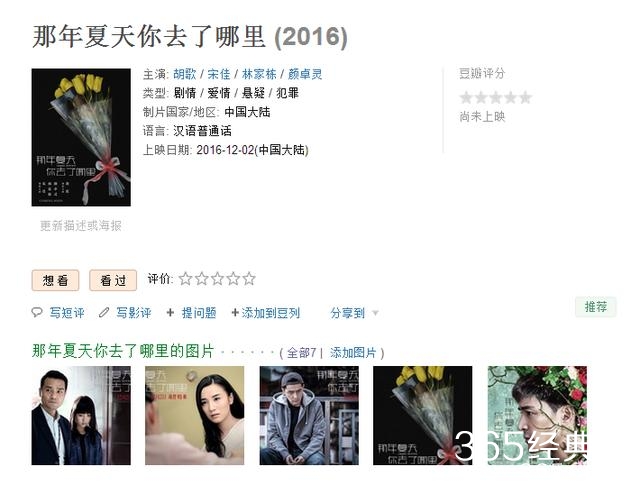The height and width of the screenshot is (485, 640).
Task: Rate the movie five stars
Action: pyautogui.click(x=249, y=279)
